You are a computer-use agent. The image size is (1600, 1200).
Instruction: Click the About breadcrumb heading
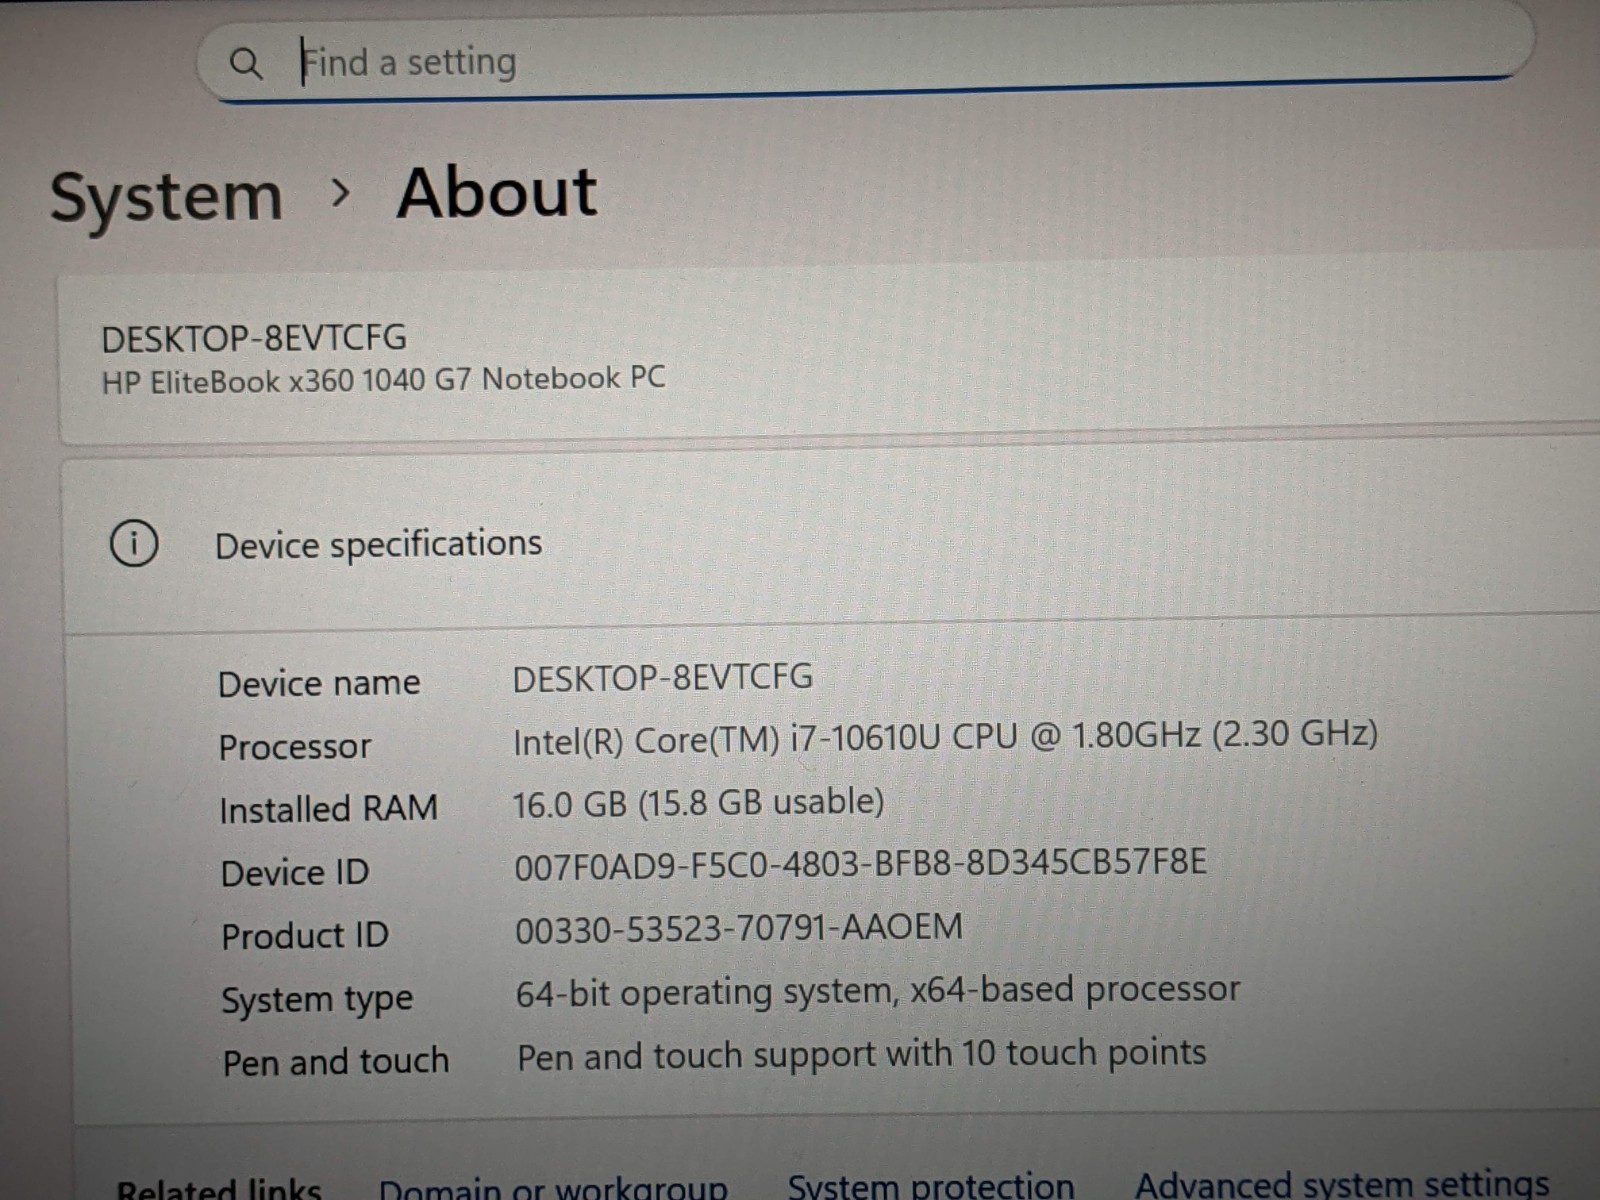tap(497, 192)
